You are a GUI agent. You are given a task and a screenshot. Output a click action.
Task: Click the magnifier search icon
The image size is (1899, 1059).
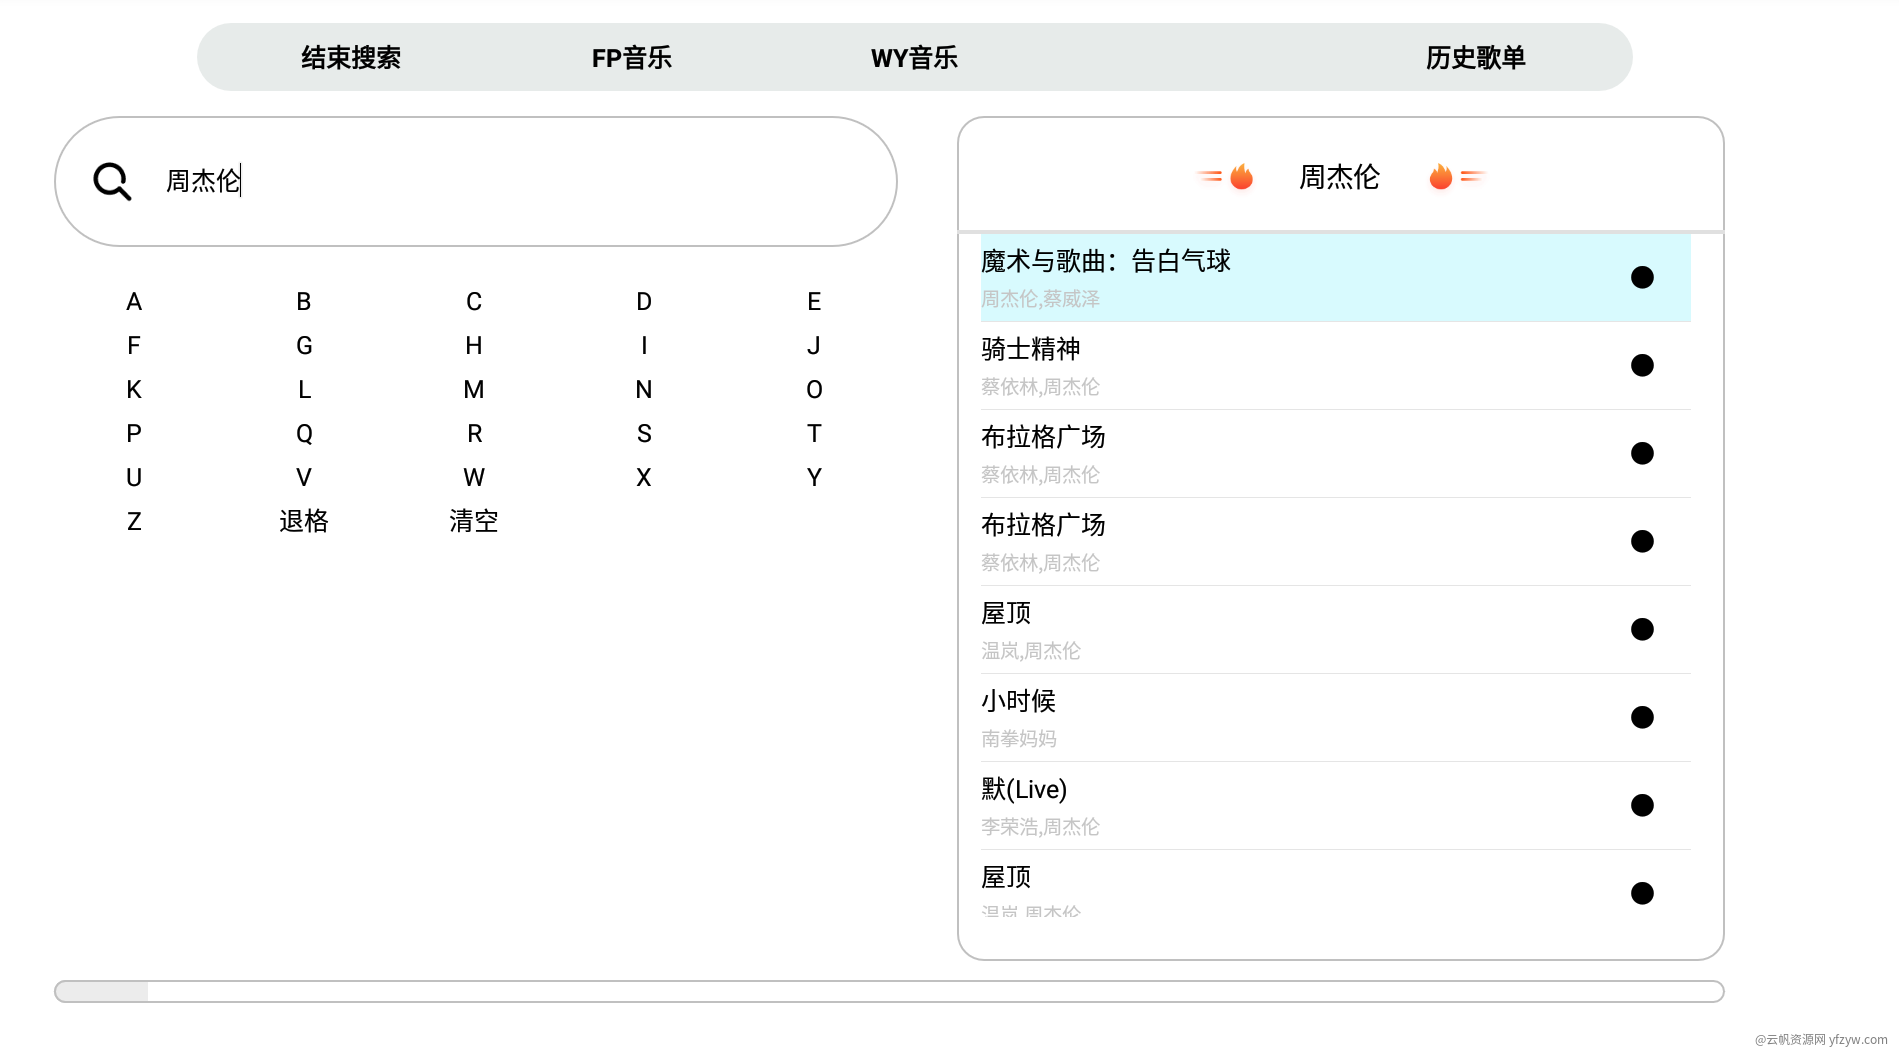[112, 182]
